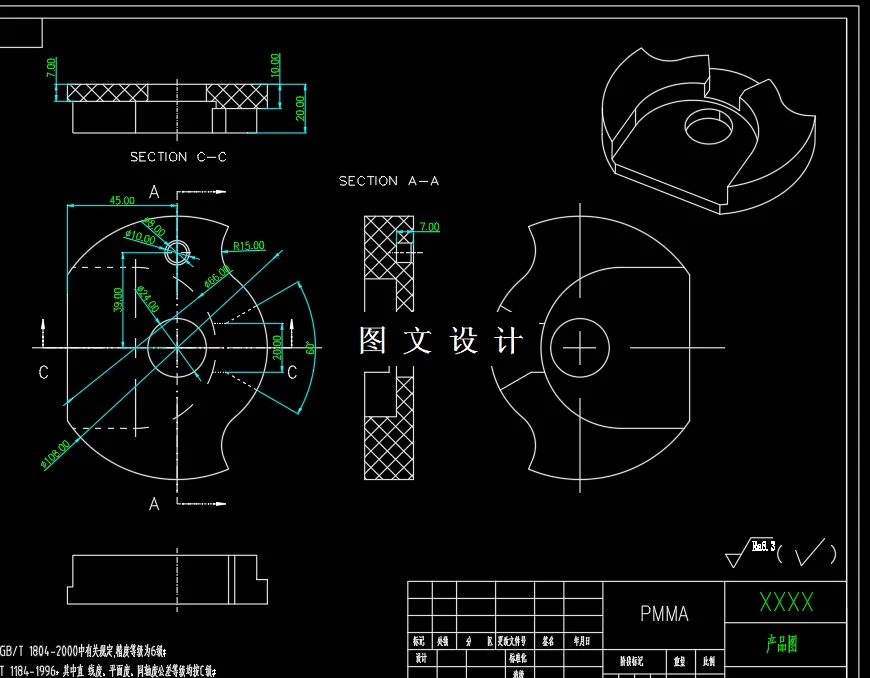Click the 60° angular dimension
This screenshot has width=870, height=678.
310,348
